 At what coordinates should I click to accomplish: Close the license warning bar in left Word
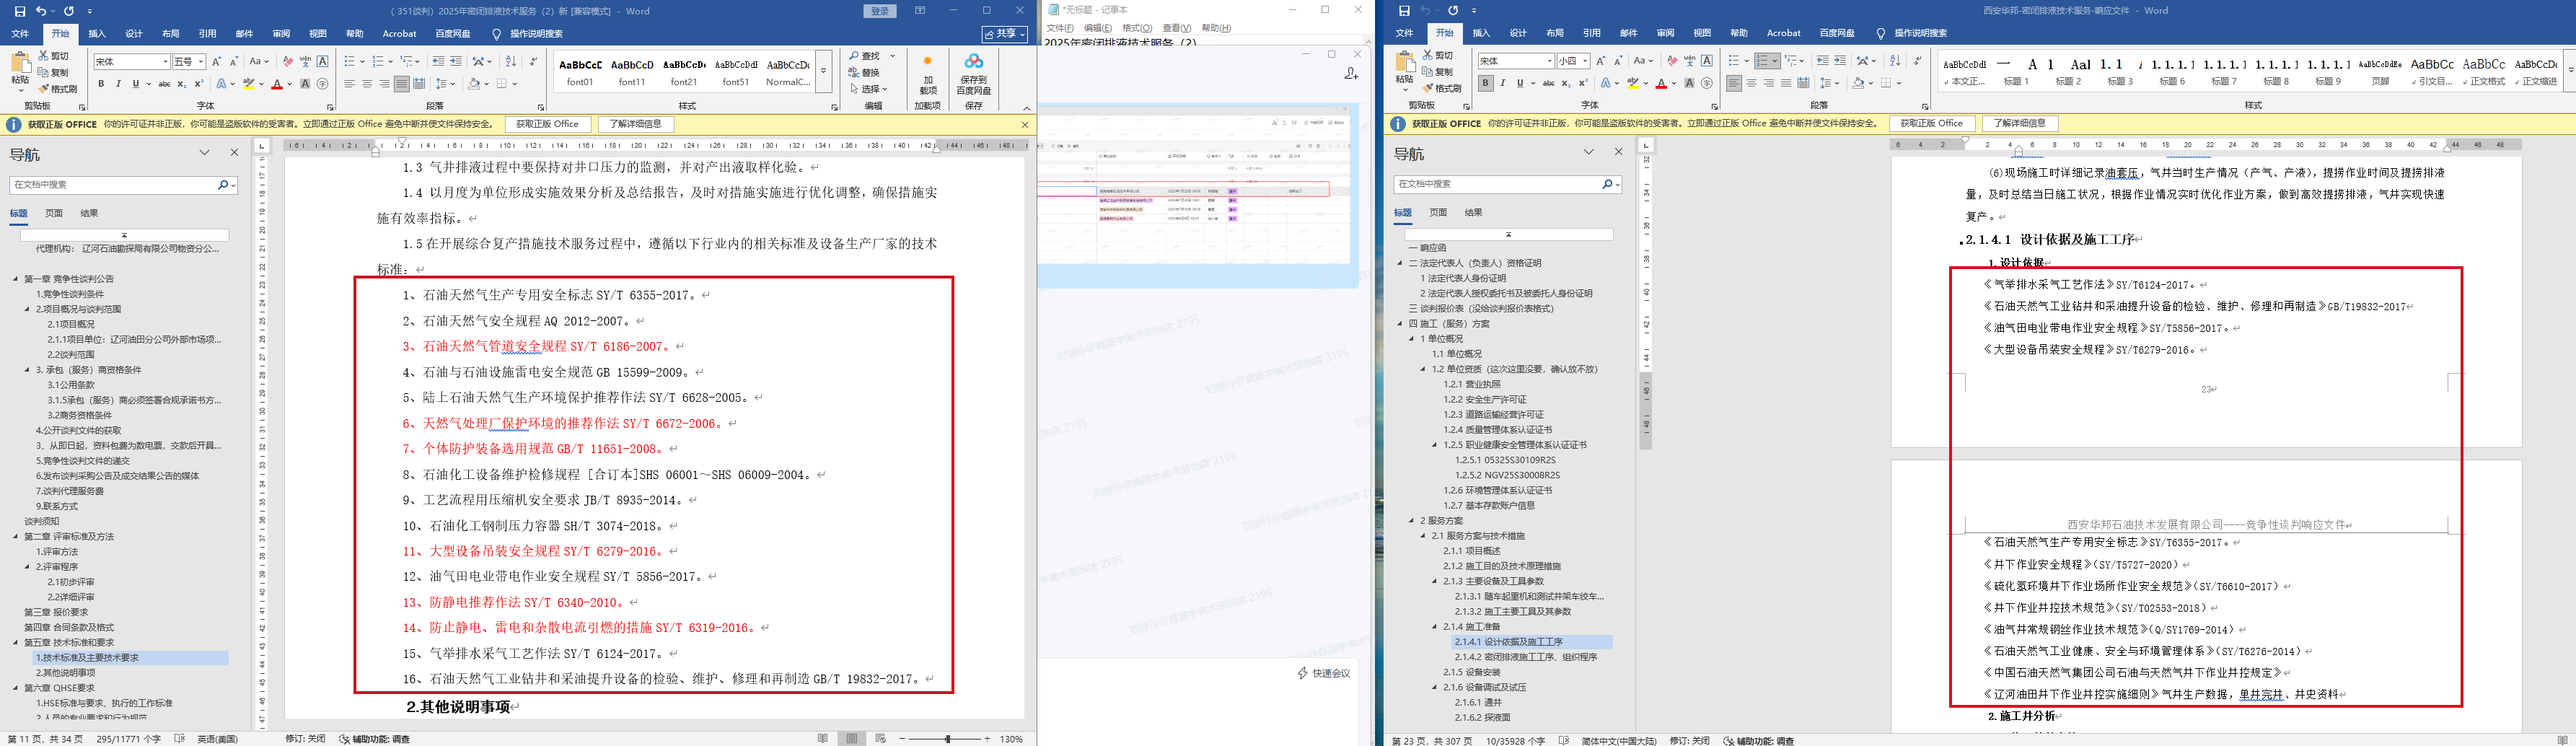click(x=1024, y=125)
